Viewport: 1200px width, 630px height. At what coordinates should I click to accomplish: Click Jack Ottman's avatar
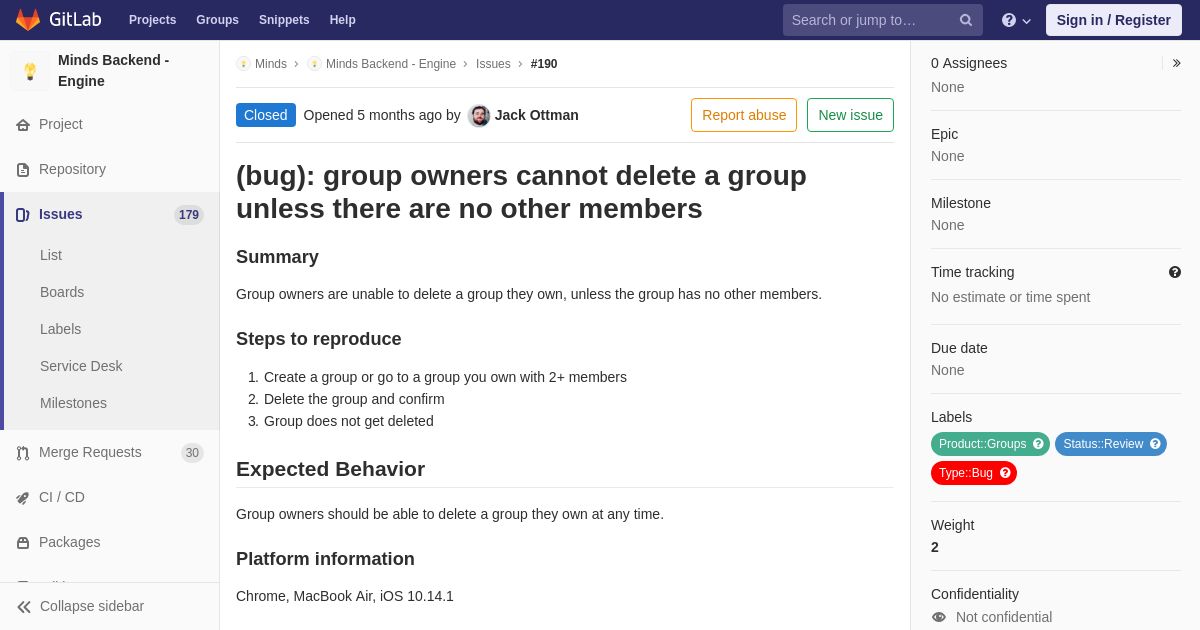pos(479,116)
